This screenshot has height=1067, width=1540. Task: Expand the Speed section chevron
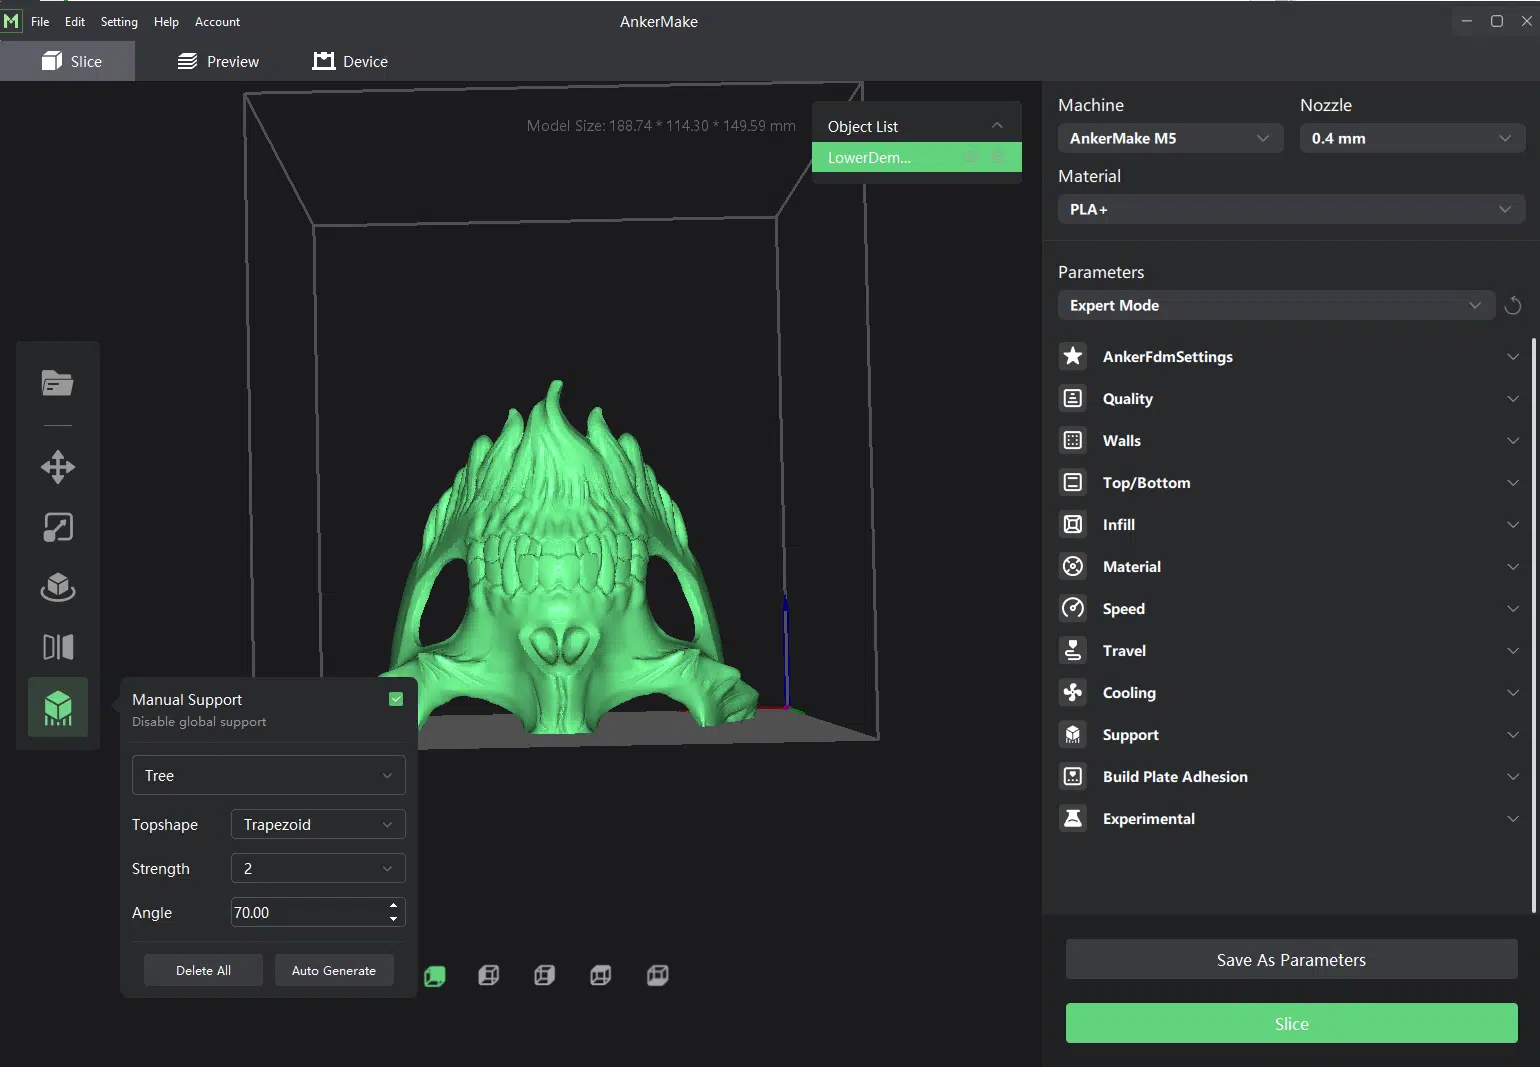(x=1512, y=609)
